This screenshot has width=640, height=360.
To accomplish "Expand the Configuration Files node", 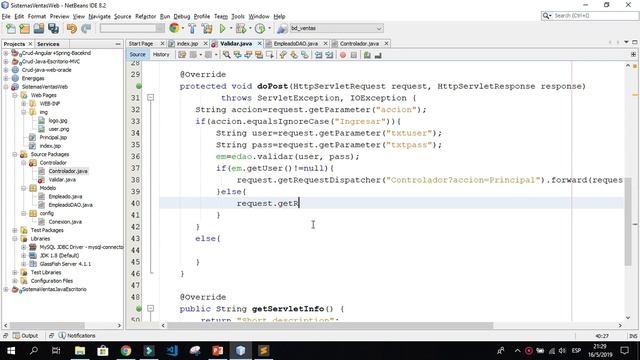I will pyautogui.click(x=15, y=281).
